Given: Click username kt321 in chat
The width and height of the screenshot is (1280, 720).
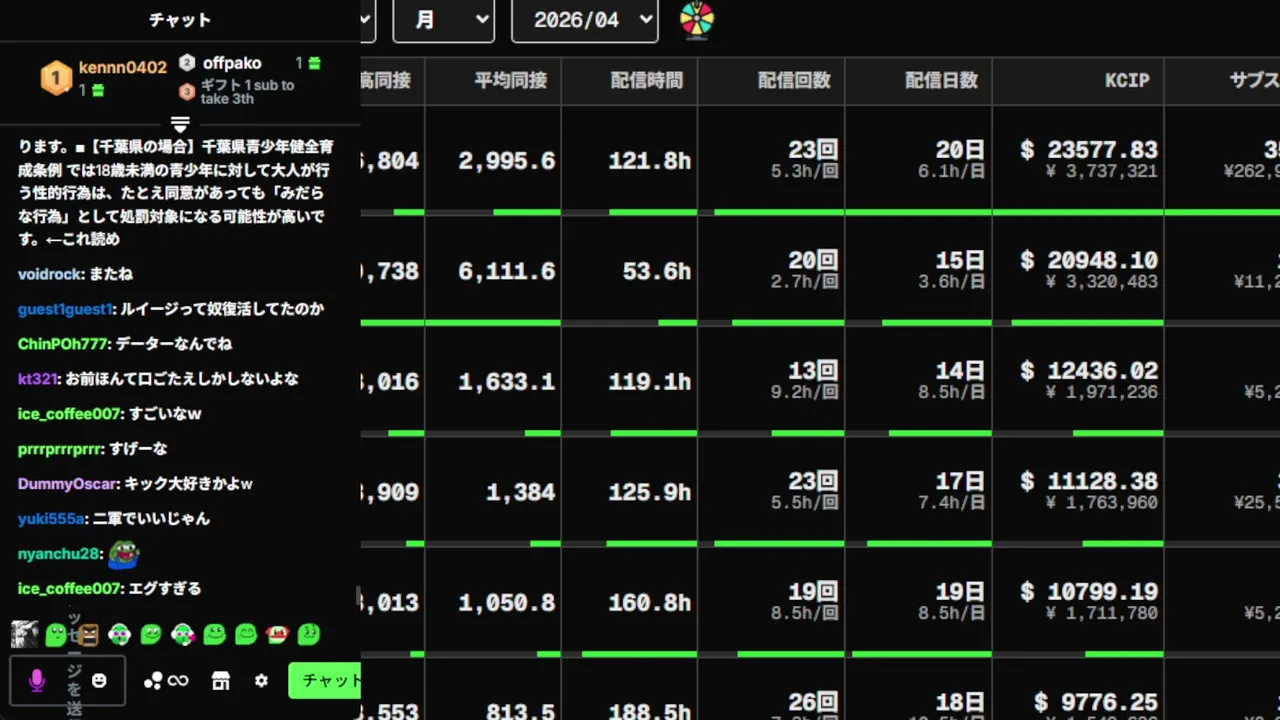Looking at the screenshot, I should point(38,379).
